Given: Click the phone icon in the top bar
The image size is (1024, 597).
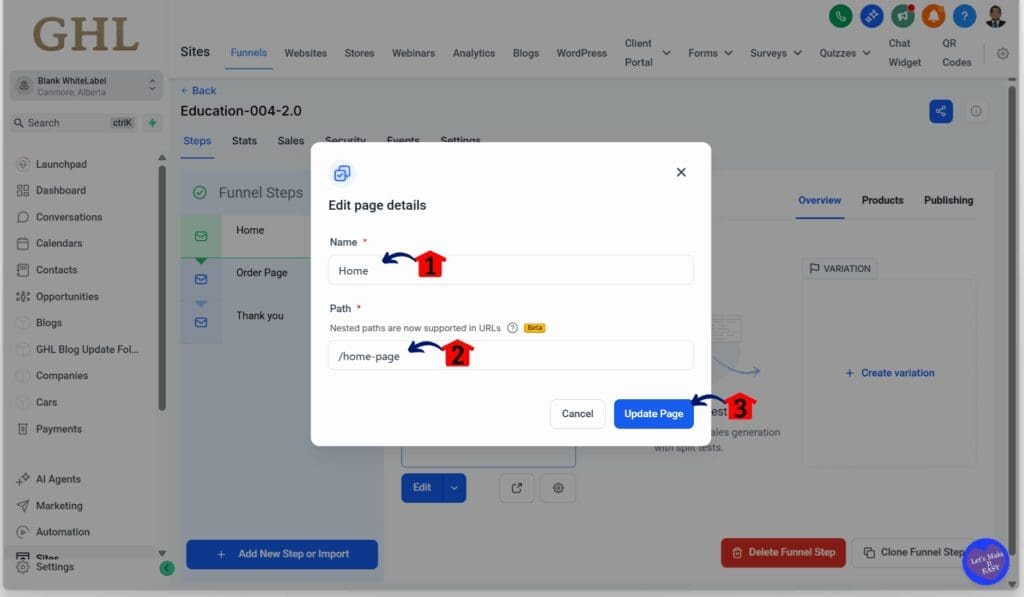Looking at the screenshot, I should 840,16.
